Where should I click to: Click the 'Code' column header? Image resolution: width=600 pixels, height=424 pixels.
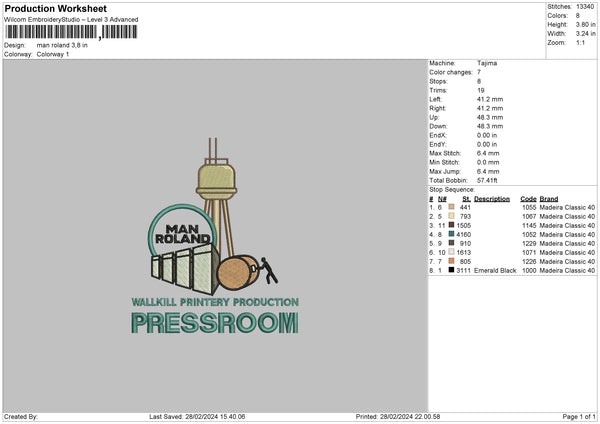coord(528,199)
